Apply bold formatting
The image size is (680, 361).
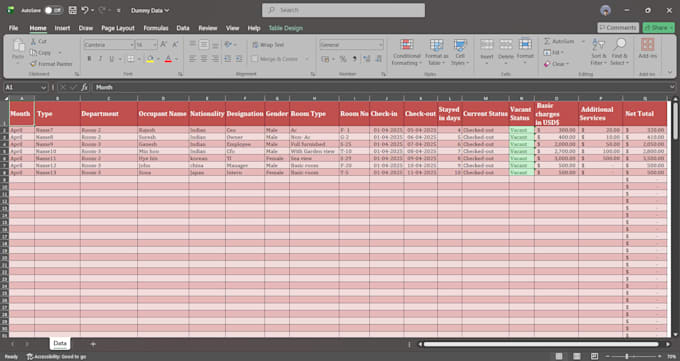pyautogui.click(x=89, y=59)
